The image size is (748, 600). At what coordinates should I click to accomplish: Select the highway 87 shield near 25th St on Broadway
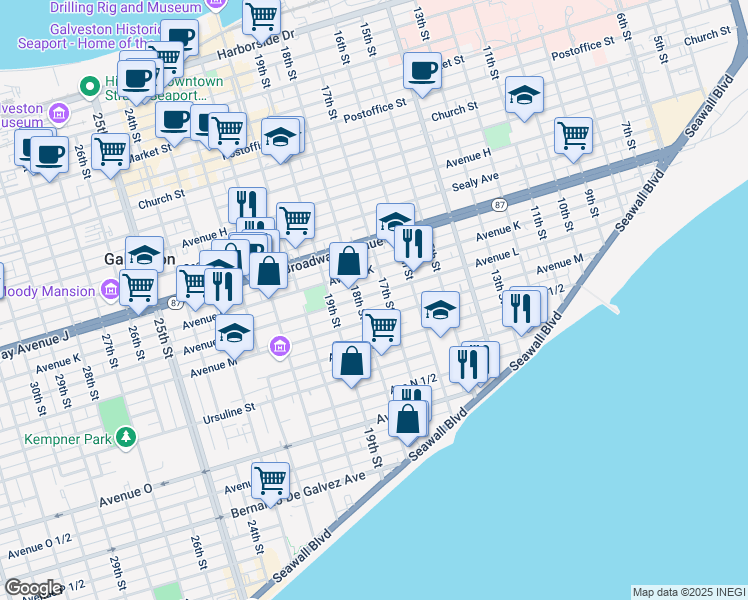tap(176, 303)
